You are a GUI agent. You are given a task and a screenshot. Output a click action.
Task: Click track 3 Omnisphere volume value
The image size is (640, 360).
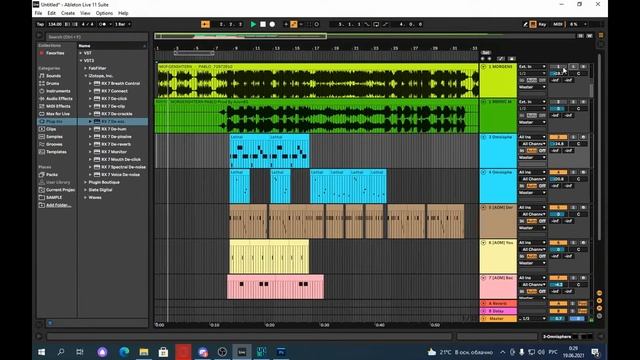click(558, 144)
